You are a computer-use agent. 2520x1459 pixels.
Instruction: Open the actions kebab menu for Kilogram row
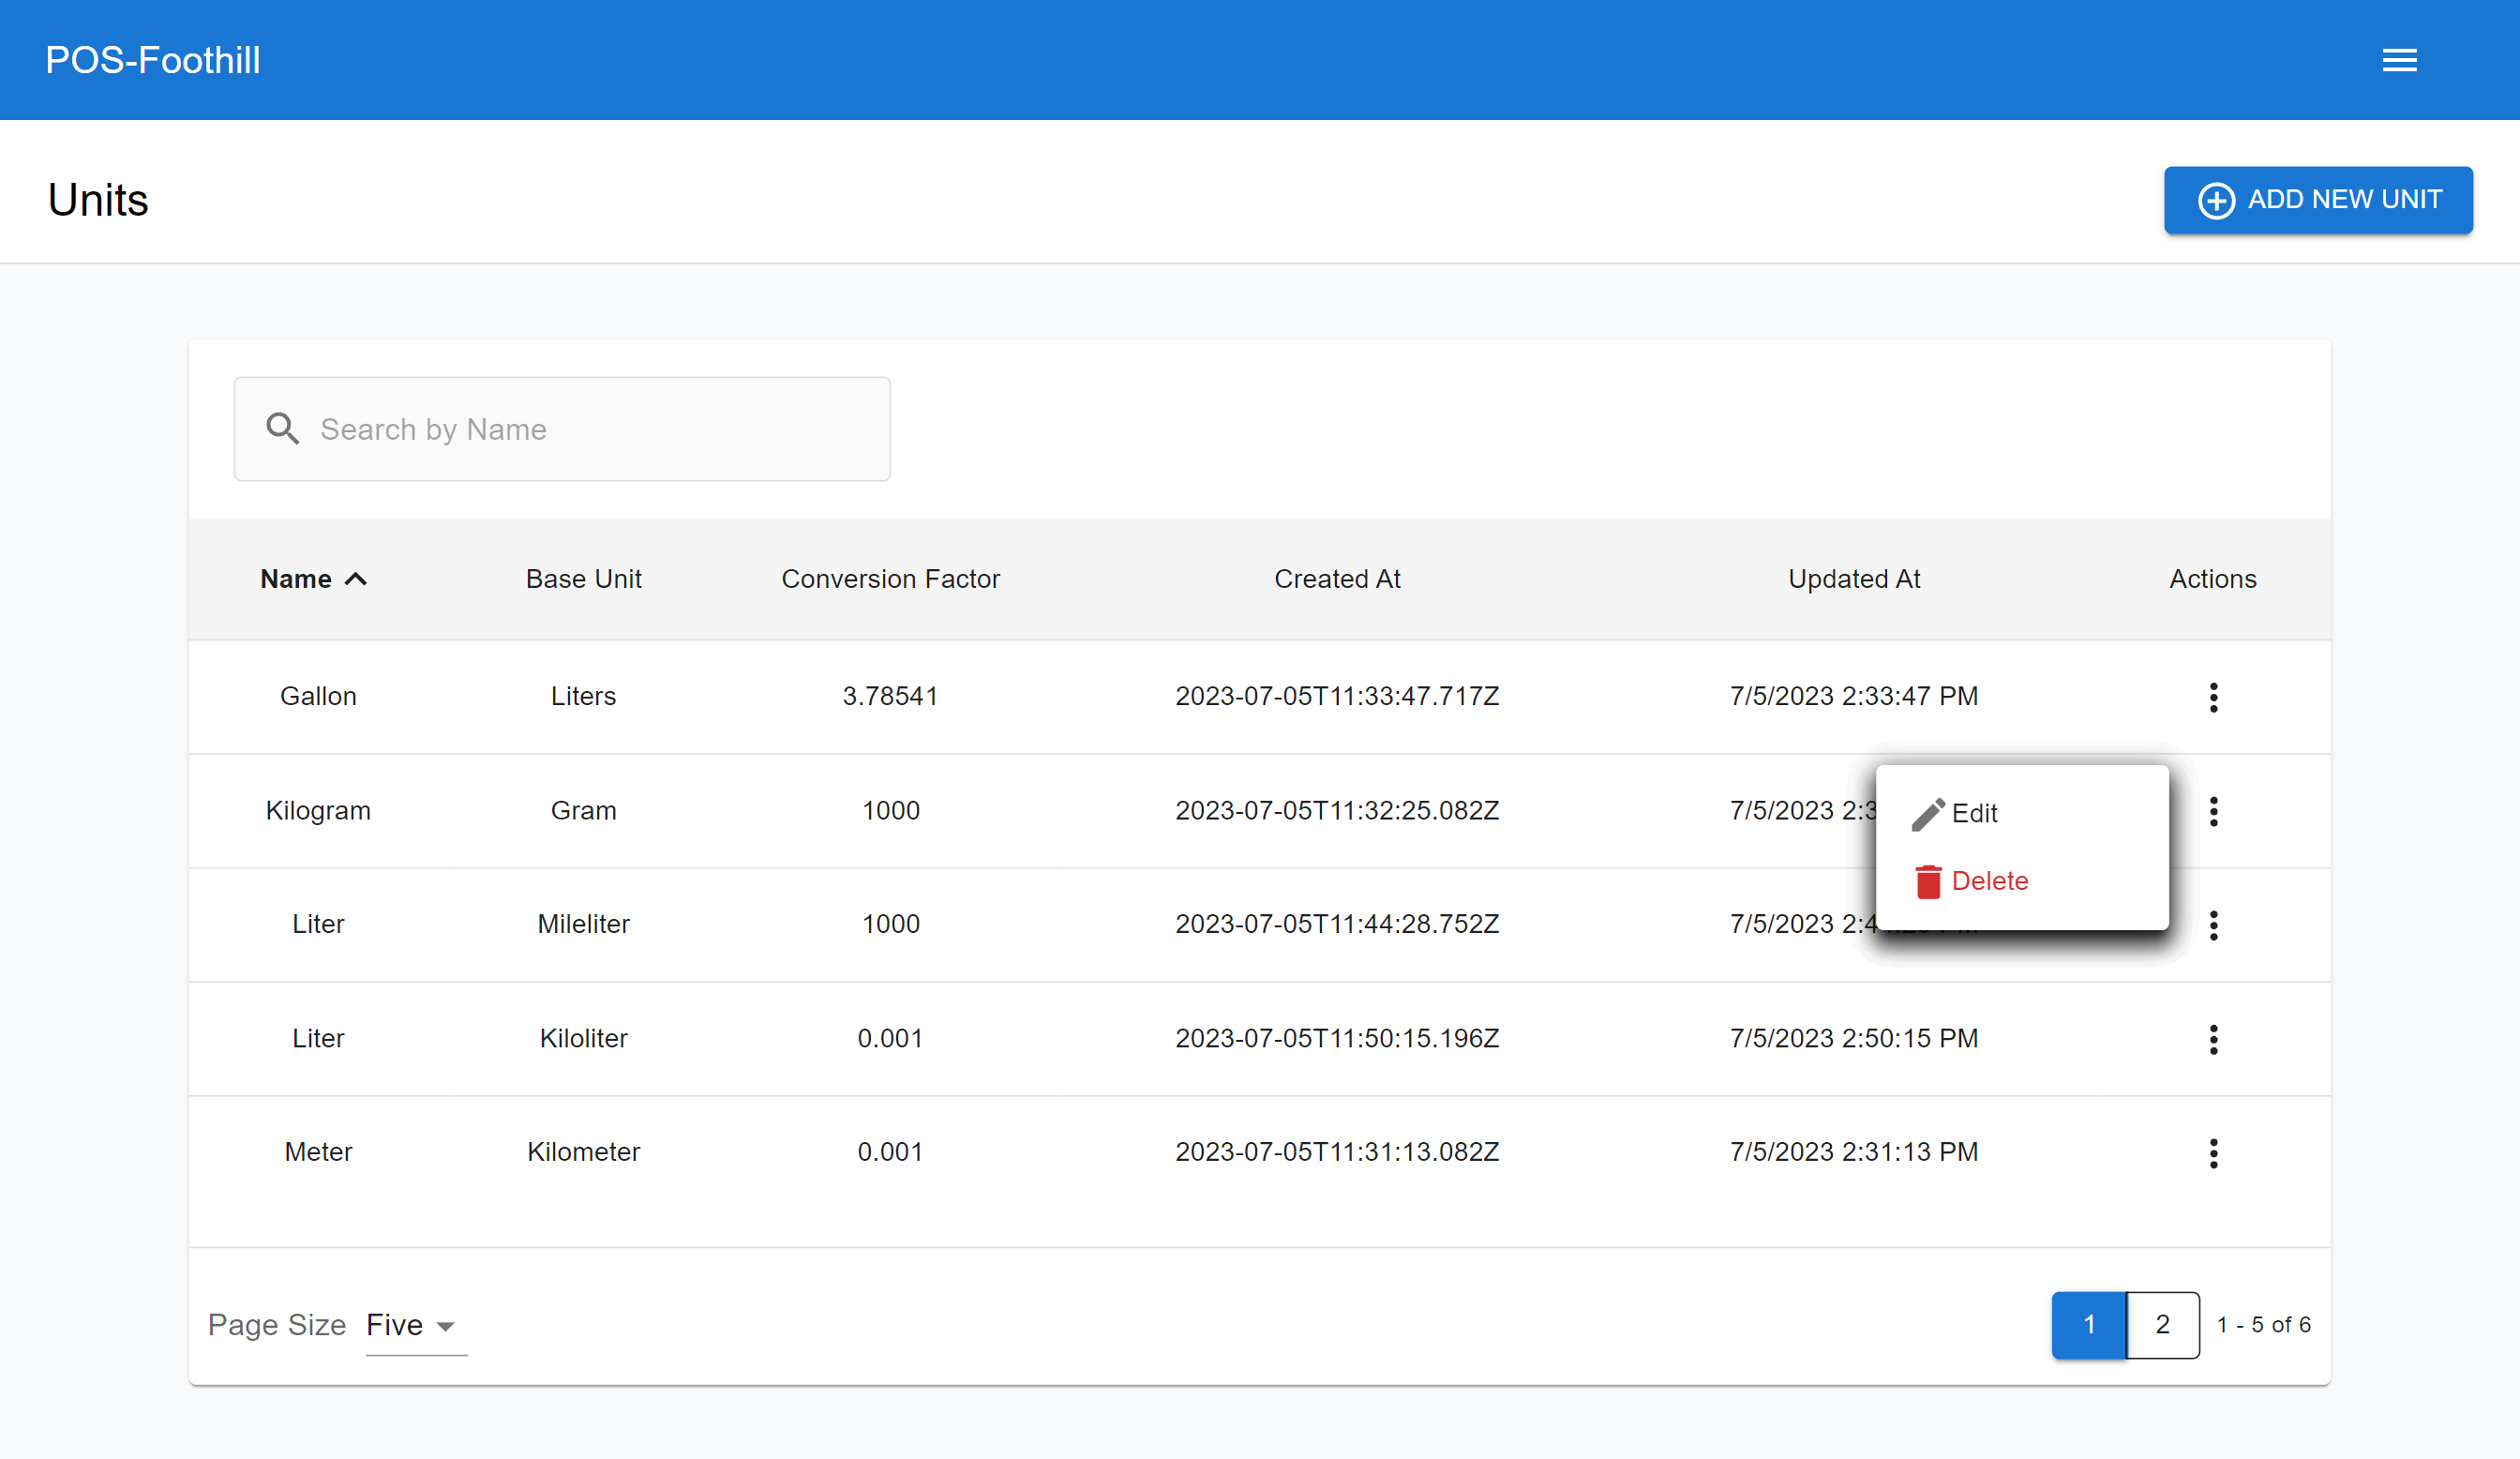(2214, 811)
